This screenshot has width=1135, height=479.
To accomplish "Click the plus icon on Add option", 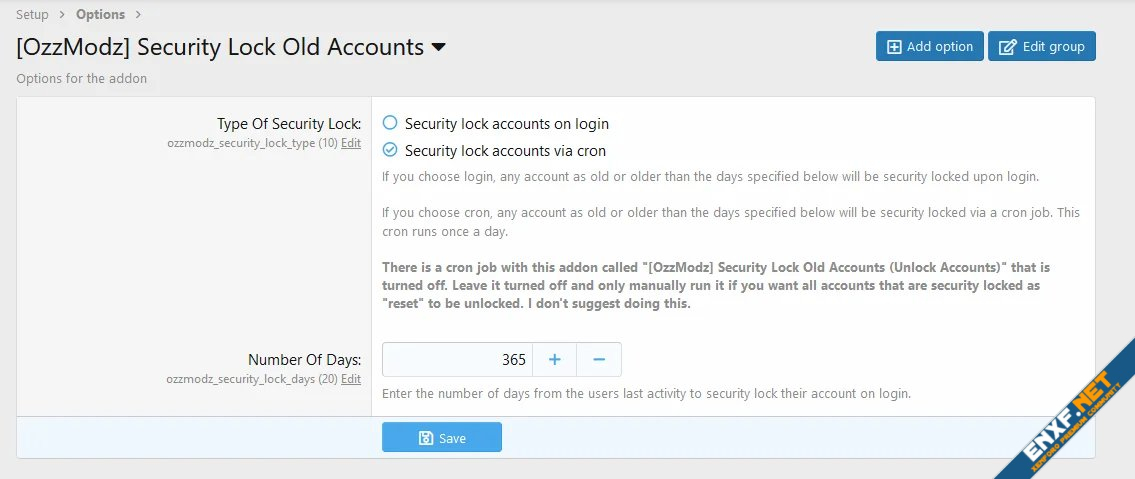I will (894, 47).
